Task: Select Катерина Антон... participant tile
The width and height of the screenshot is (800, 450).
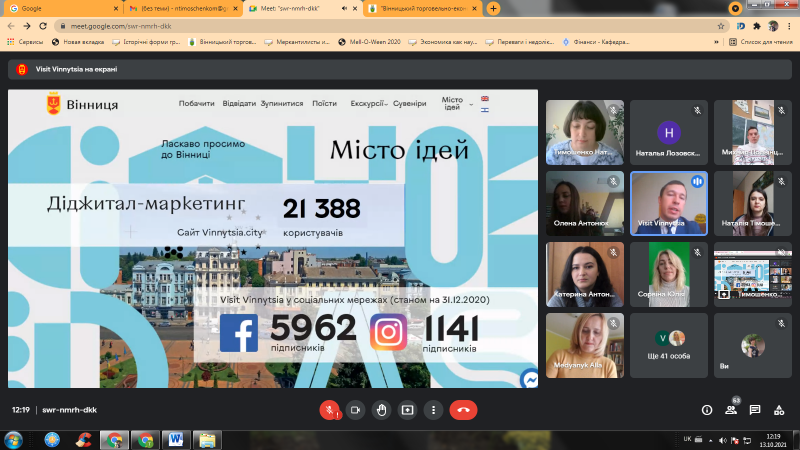Action: (585, 274)
